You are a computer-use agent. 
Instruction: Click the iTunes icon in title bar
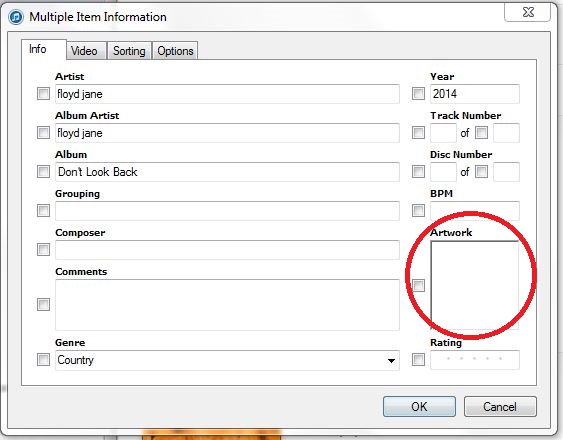click(16, 17)
